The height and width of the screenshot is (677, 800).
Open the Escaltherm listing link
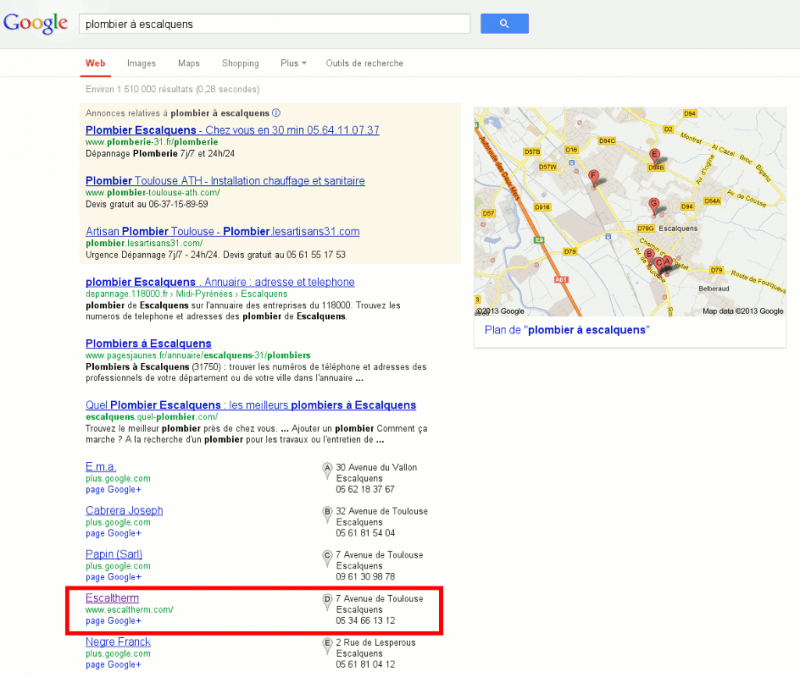(x=112, y=598)
